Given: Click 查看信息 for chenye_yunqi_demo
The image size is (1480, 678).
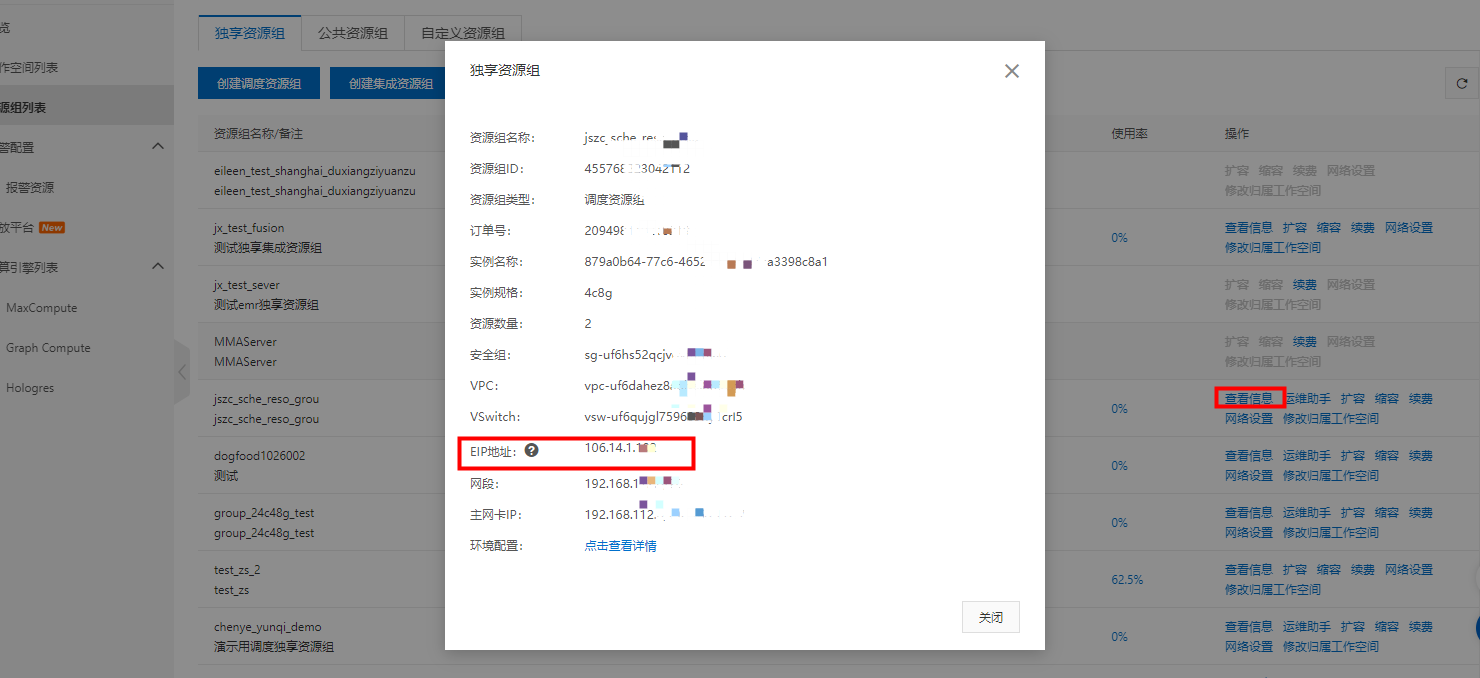Looking at the screenshot, I should (x=1249, y=627).
